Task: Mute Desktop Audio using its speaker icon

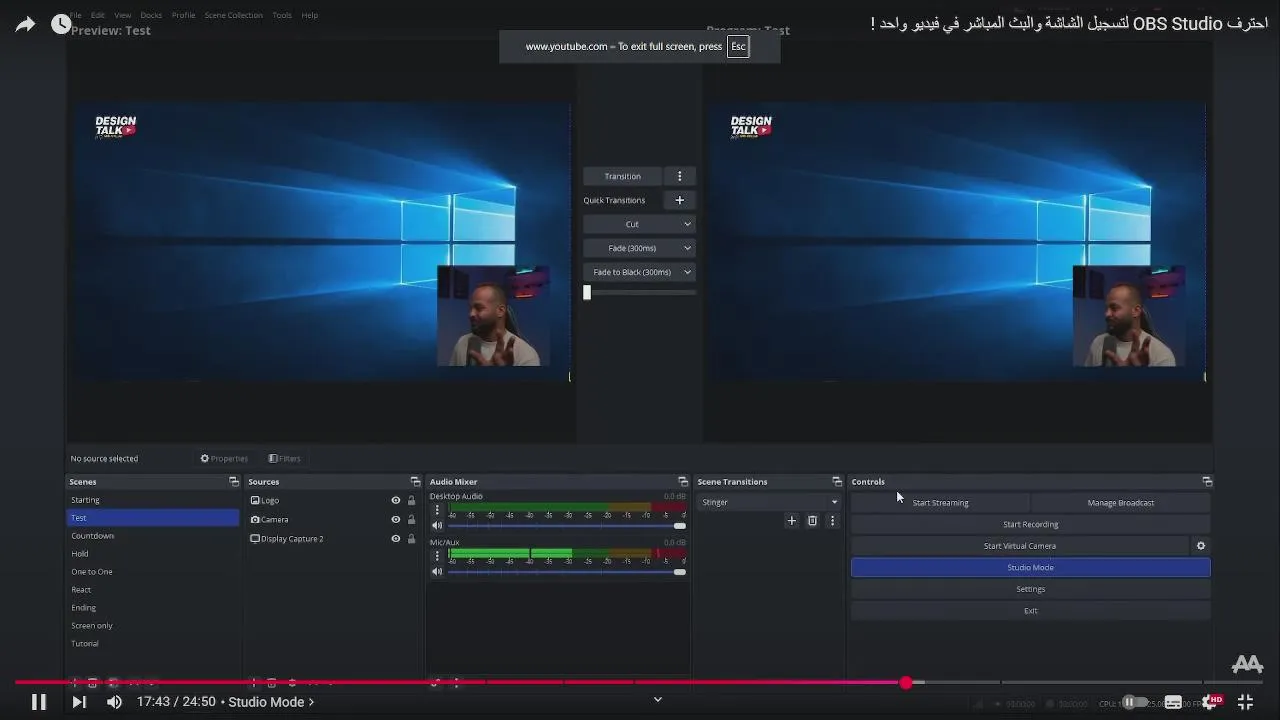Action: click(437, 525)
